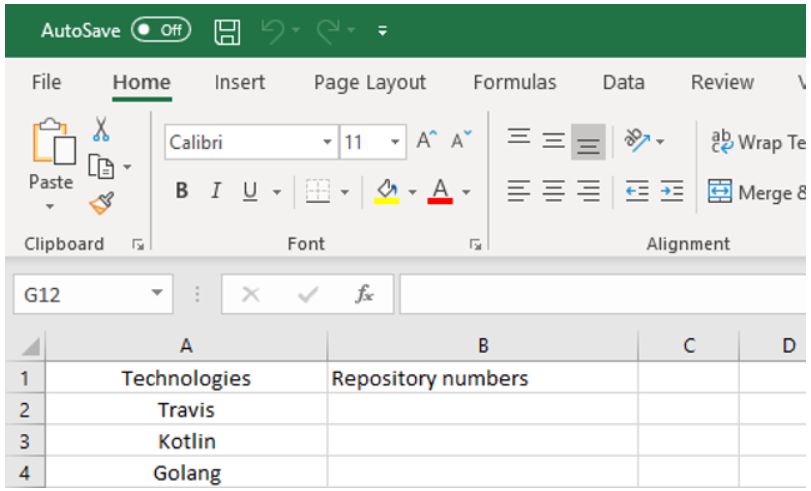Image resolution: width=811 pixels, height=491 pixels.
Task: Switch to the Insert tab
Action: (x=239, y=82)
